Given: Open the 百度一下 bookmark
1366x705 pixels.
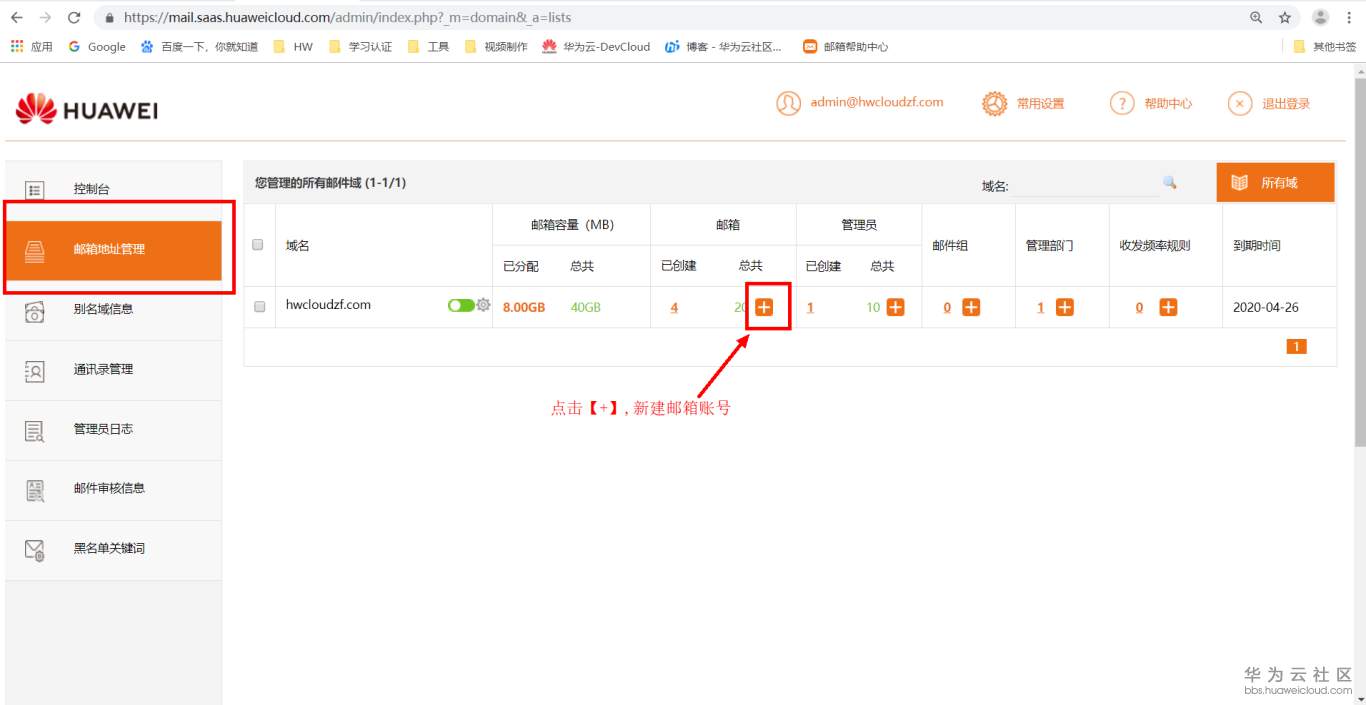Looking at the screenshot, I should [x=199, y=46].
